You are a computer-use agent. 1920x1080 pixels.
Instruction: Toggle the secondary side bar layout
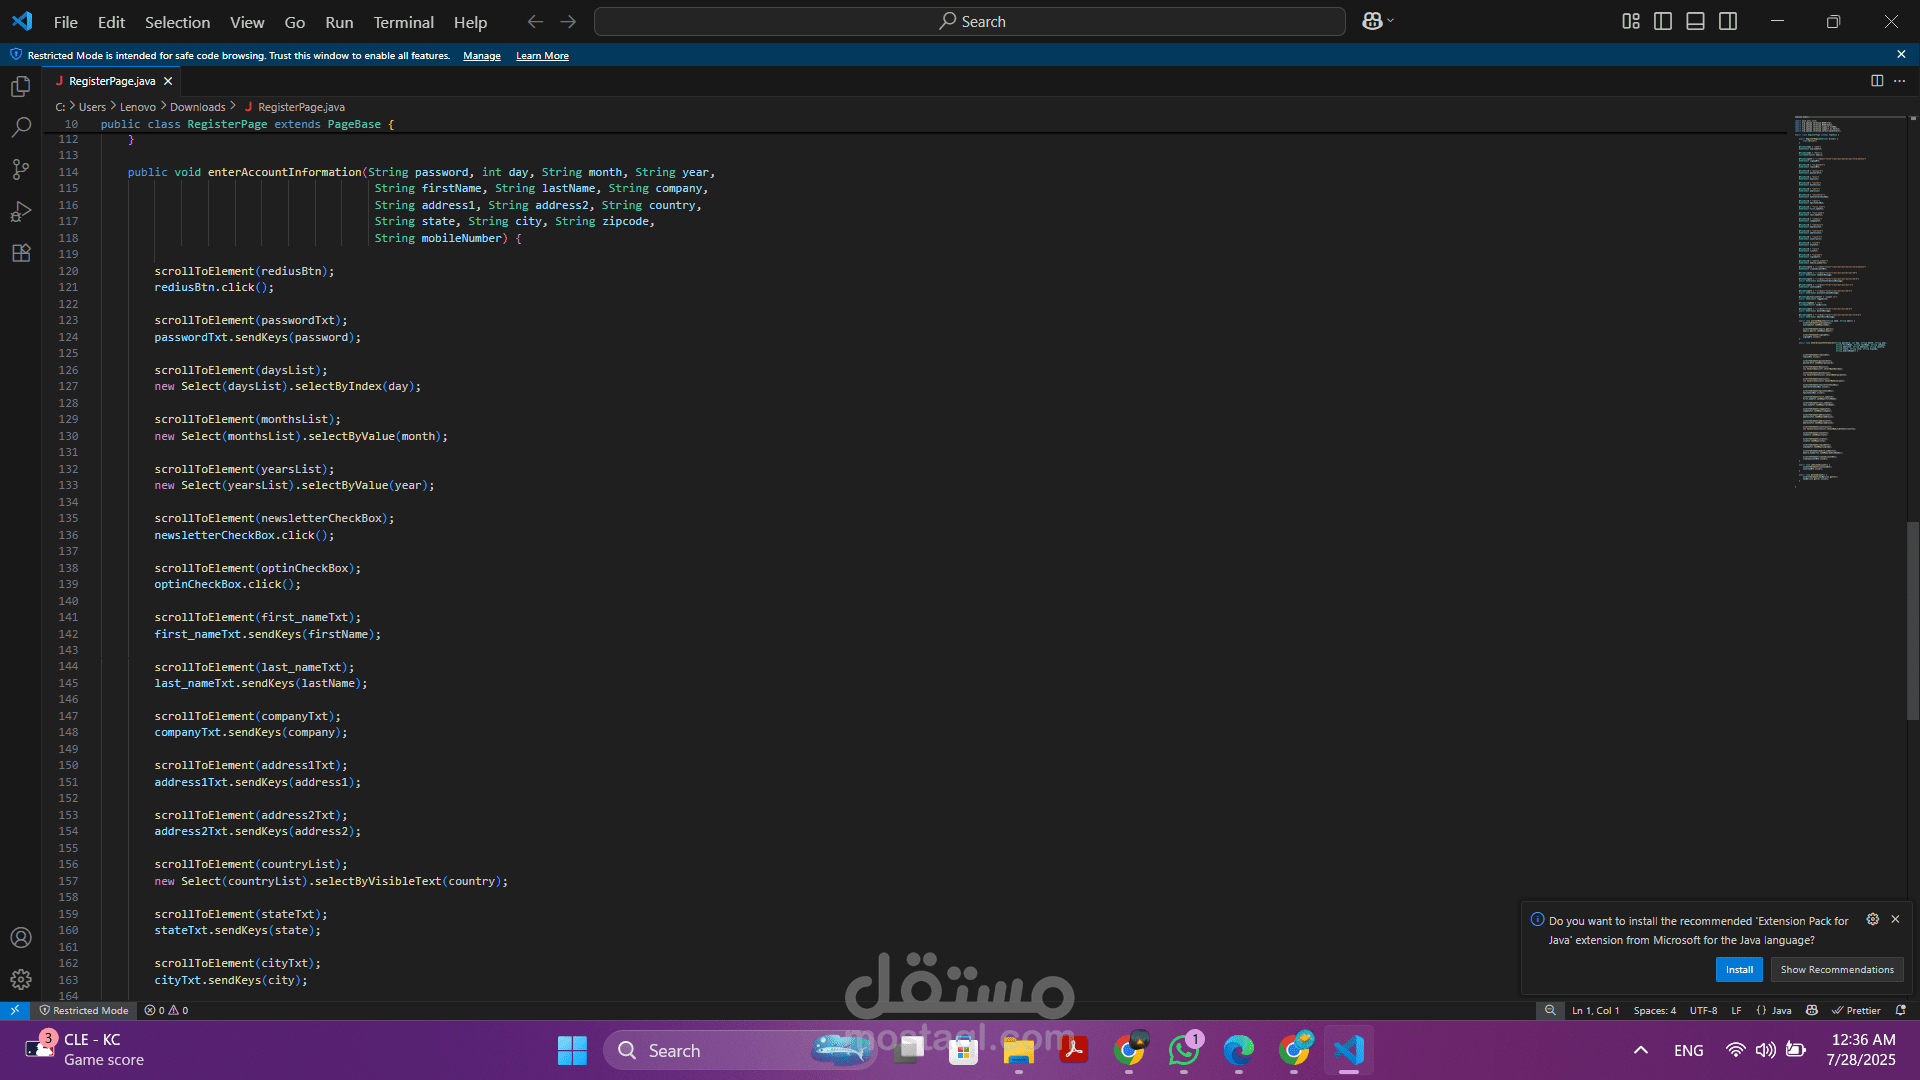coord(1728,21)
